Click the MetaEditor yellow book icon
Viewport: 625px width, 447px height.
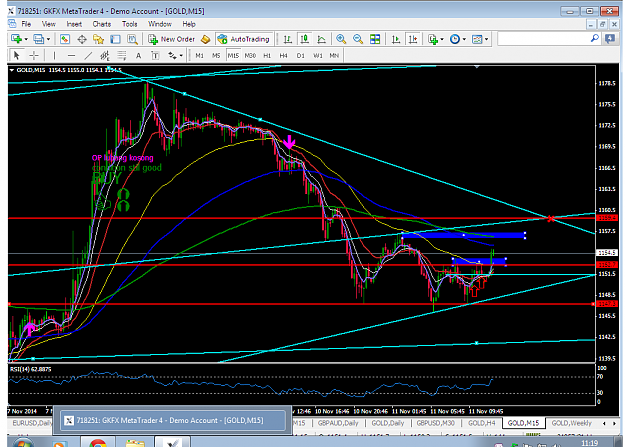coord(205,39)
